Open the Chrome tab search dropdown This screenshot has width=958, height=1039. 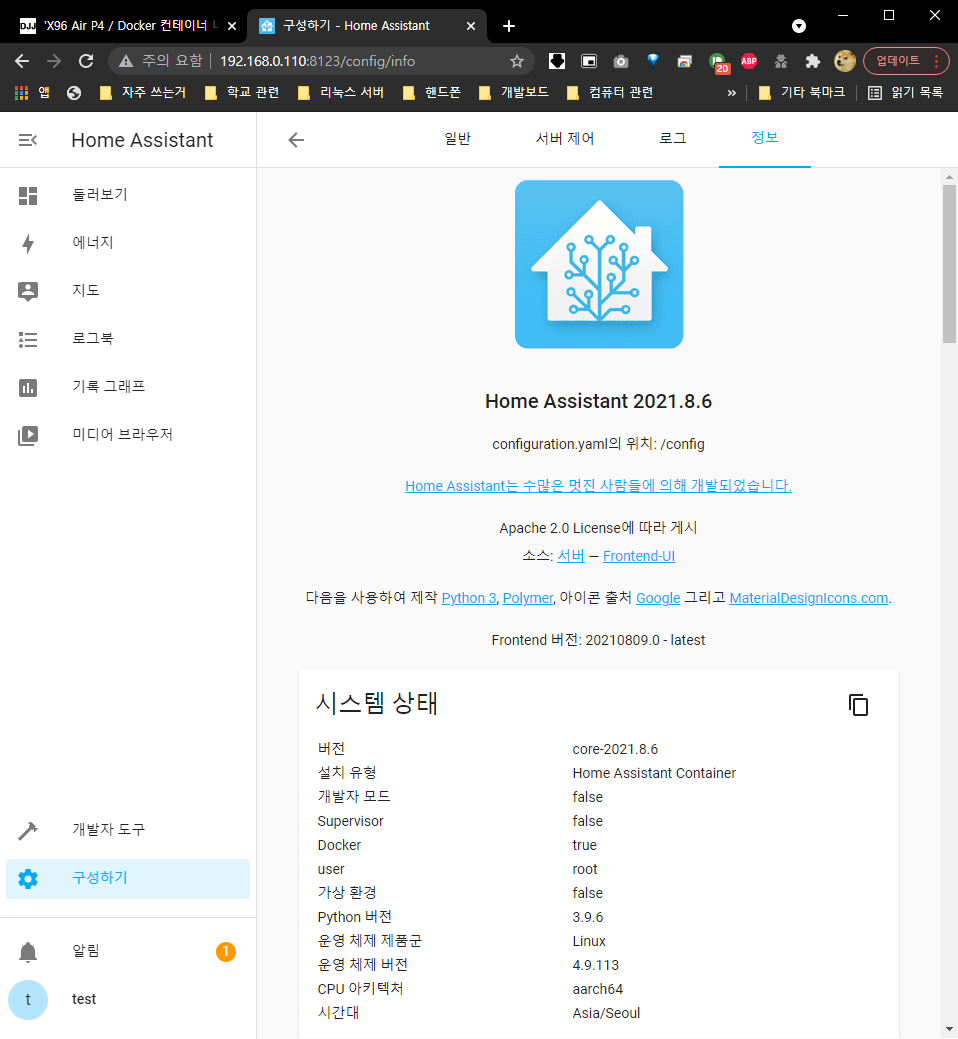click(799, 26)
